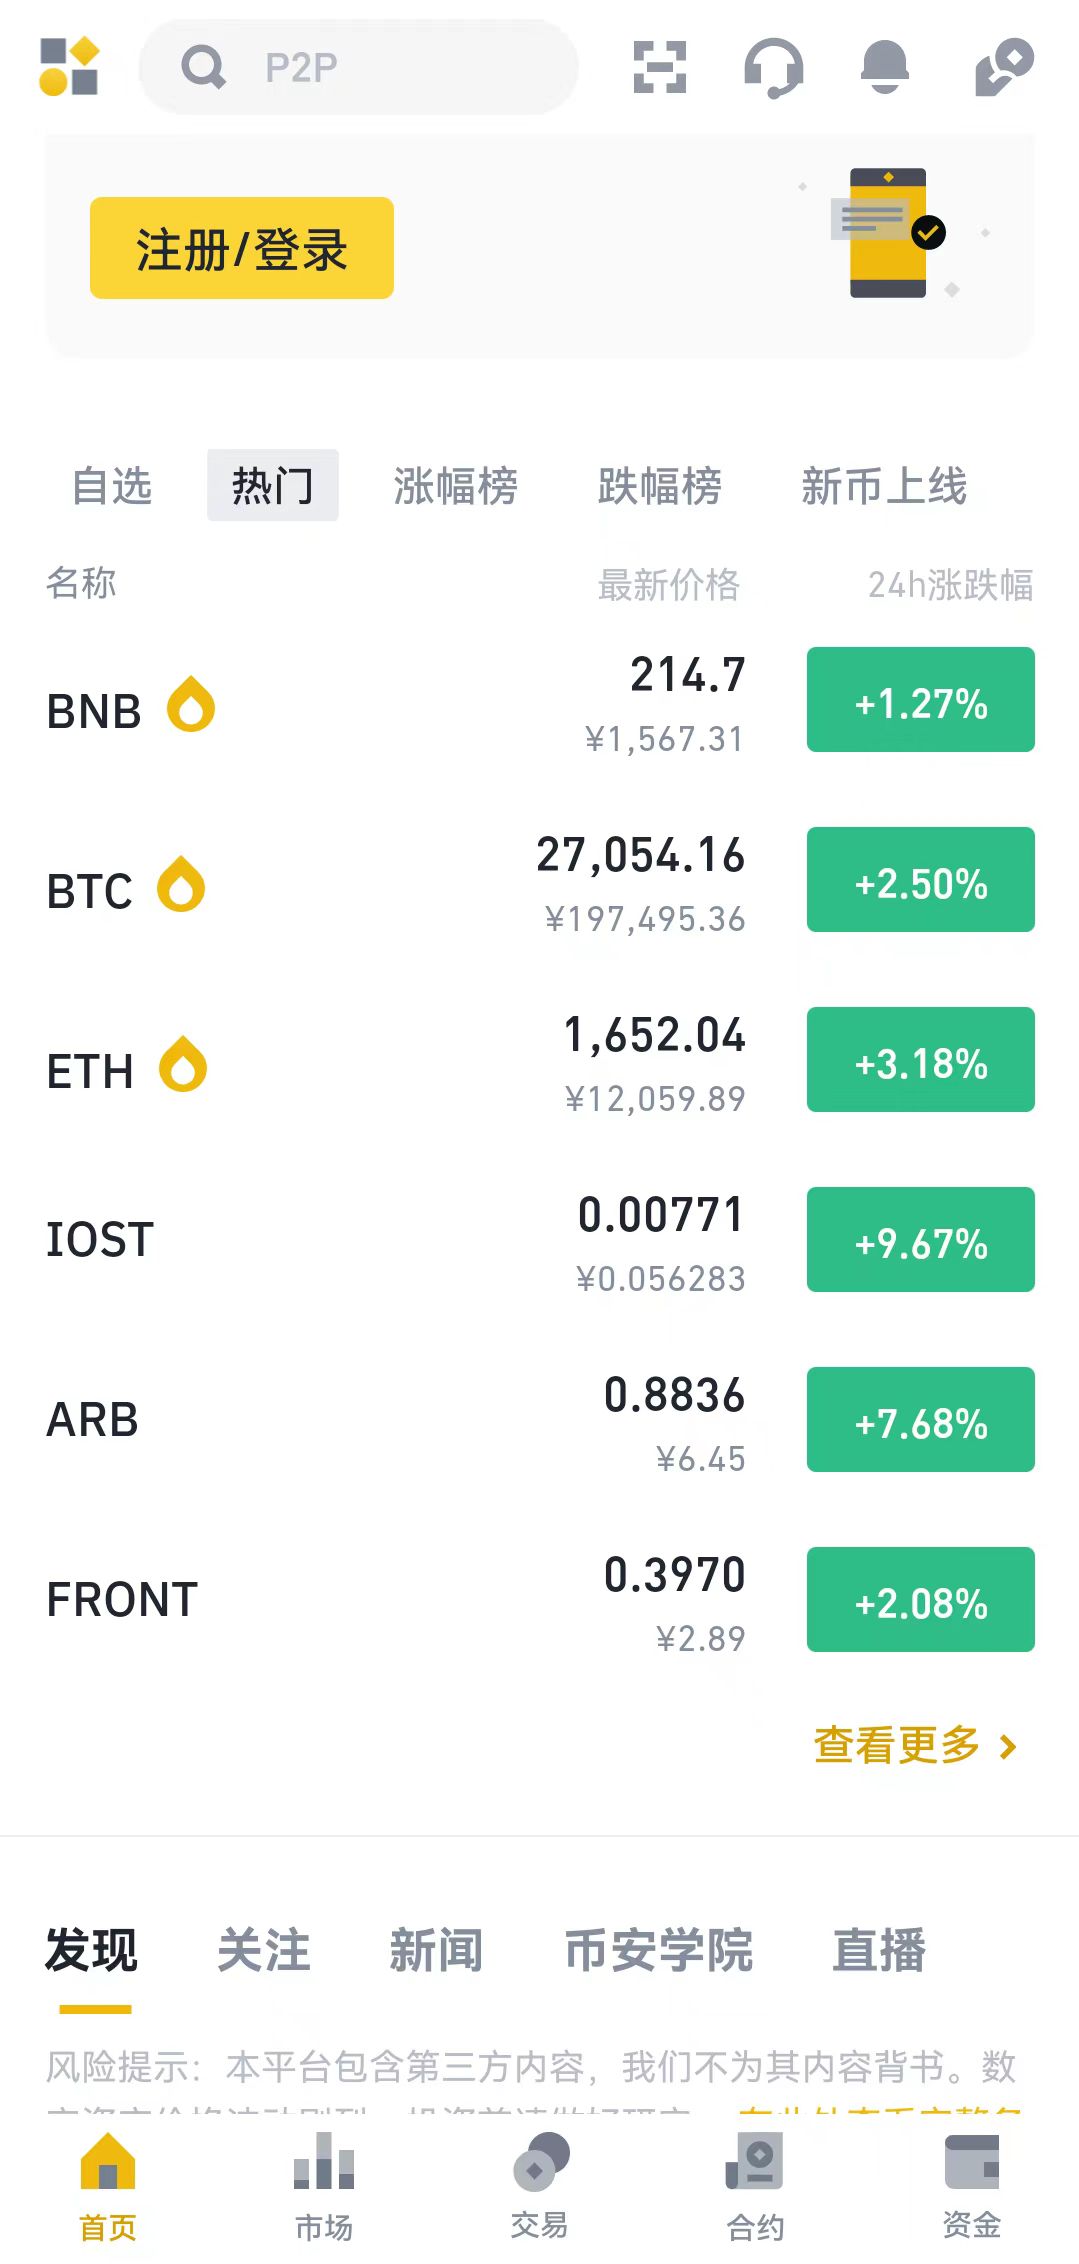Screen dimensions: 1079x2264
Task: Switch to 涨幅榜 gainers tab
Action: coord(455,486)
